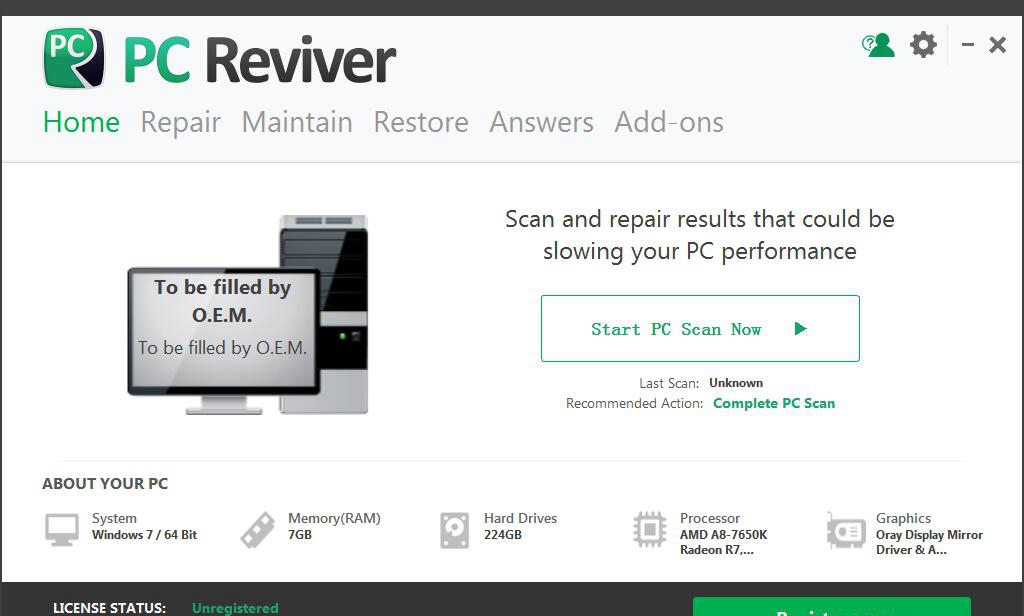
Task: Select 'Oray Display Mirror Driver & A...' text
Action: tap(929, 542)
